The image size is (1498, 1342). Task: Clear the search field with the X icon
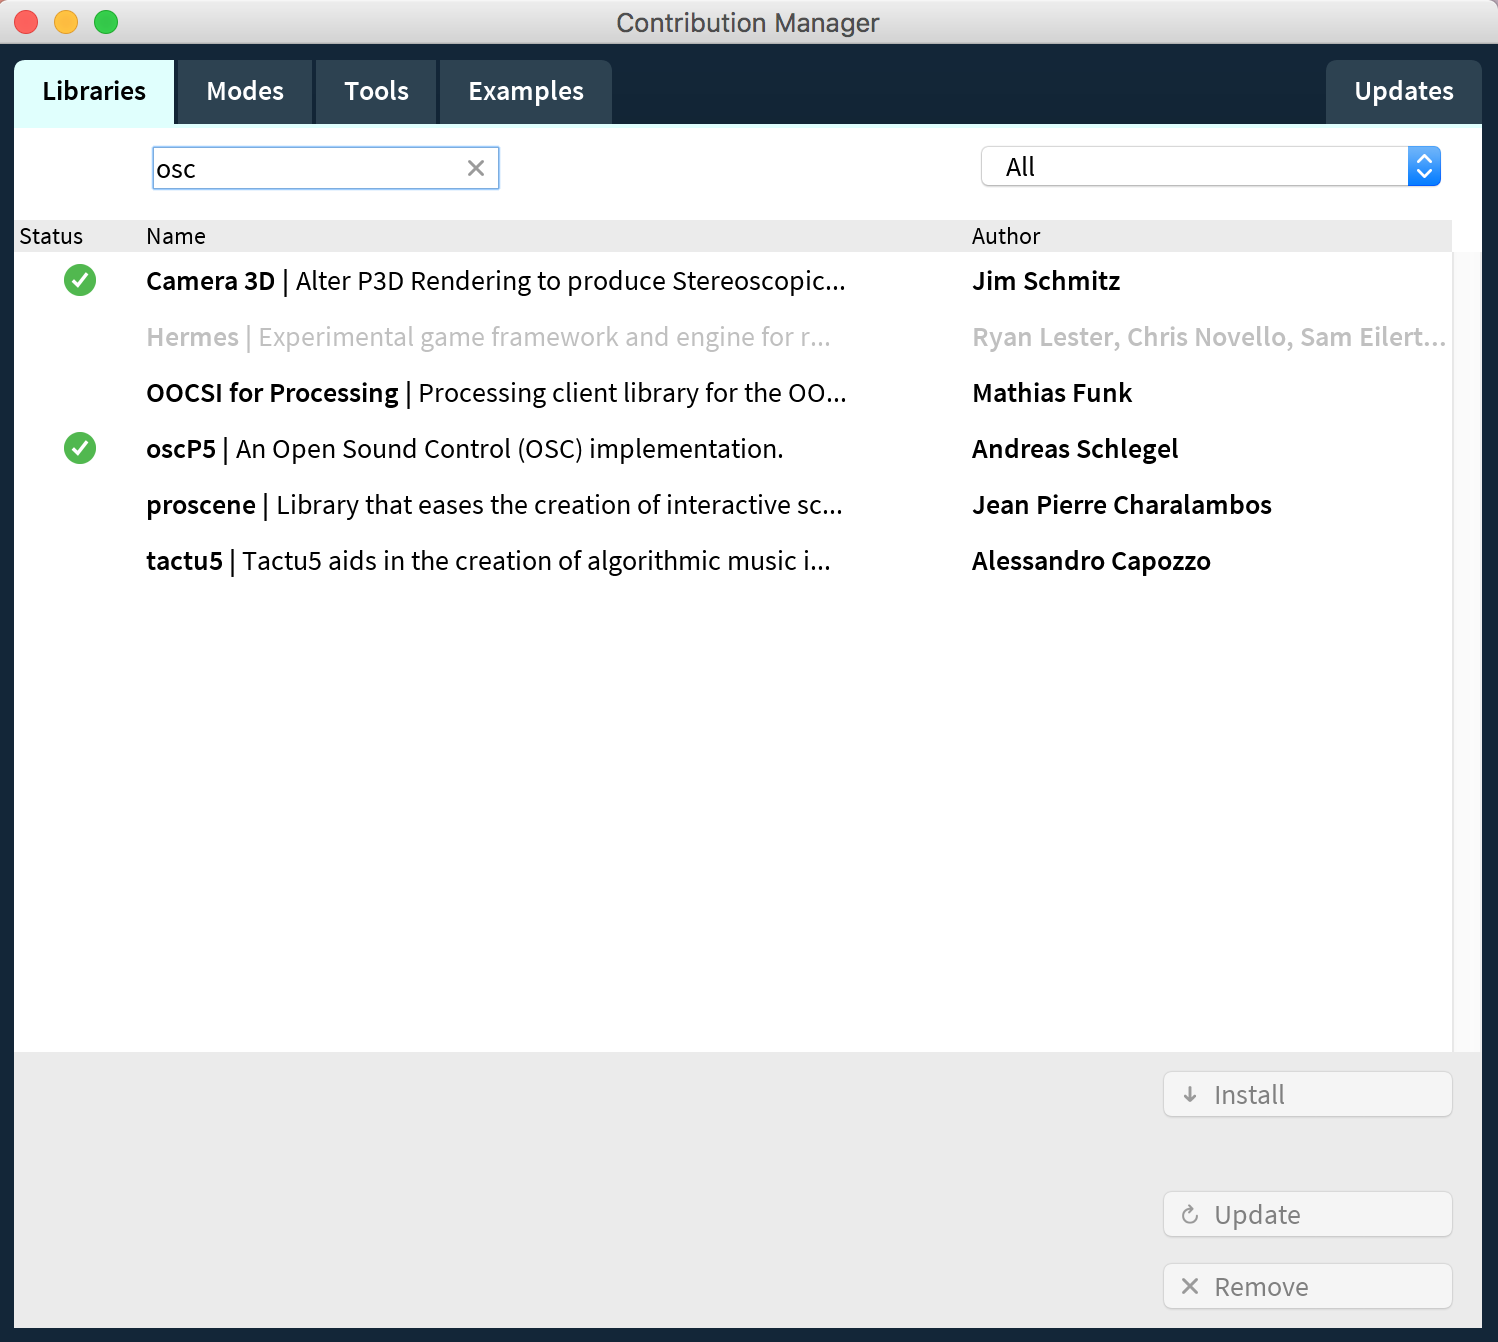coord(476,168)
